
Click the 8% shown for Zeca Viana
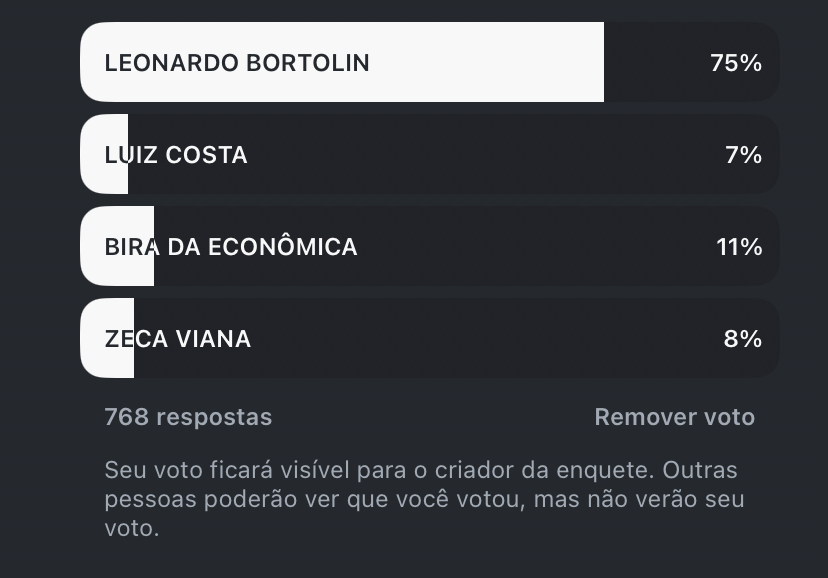point(744,338)
